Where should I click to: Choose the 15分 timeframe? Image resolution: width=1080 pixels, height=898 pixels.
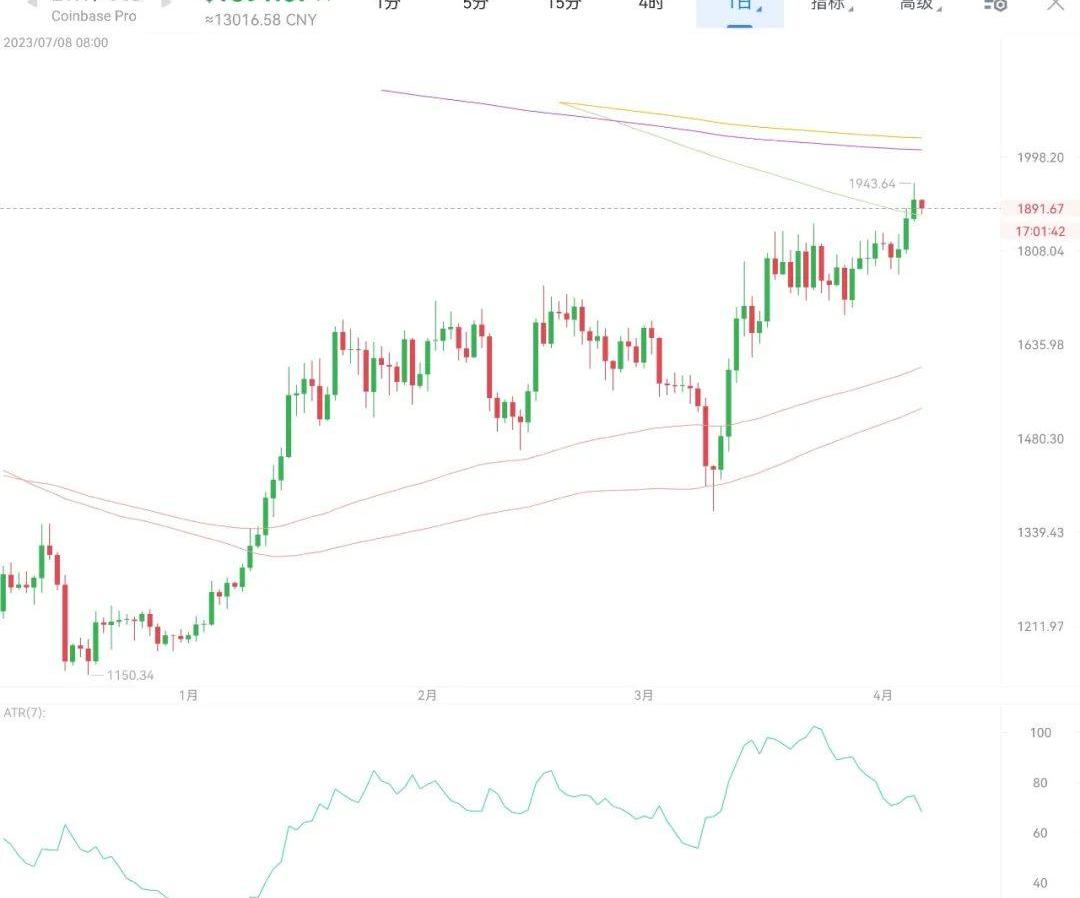click(x=564, y=5)
